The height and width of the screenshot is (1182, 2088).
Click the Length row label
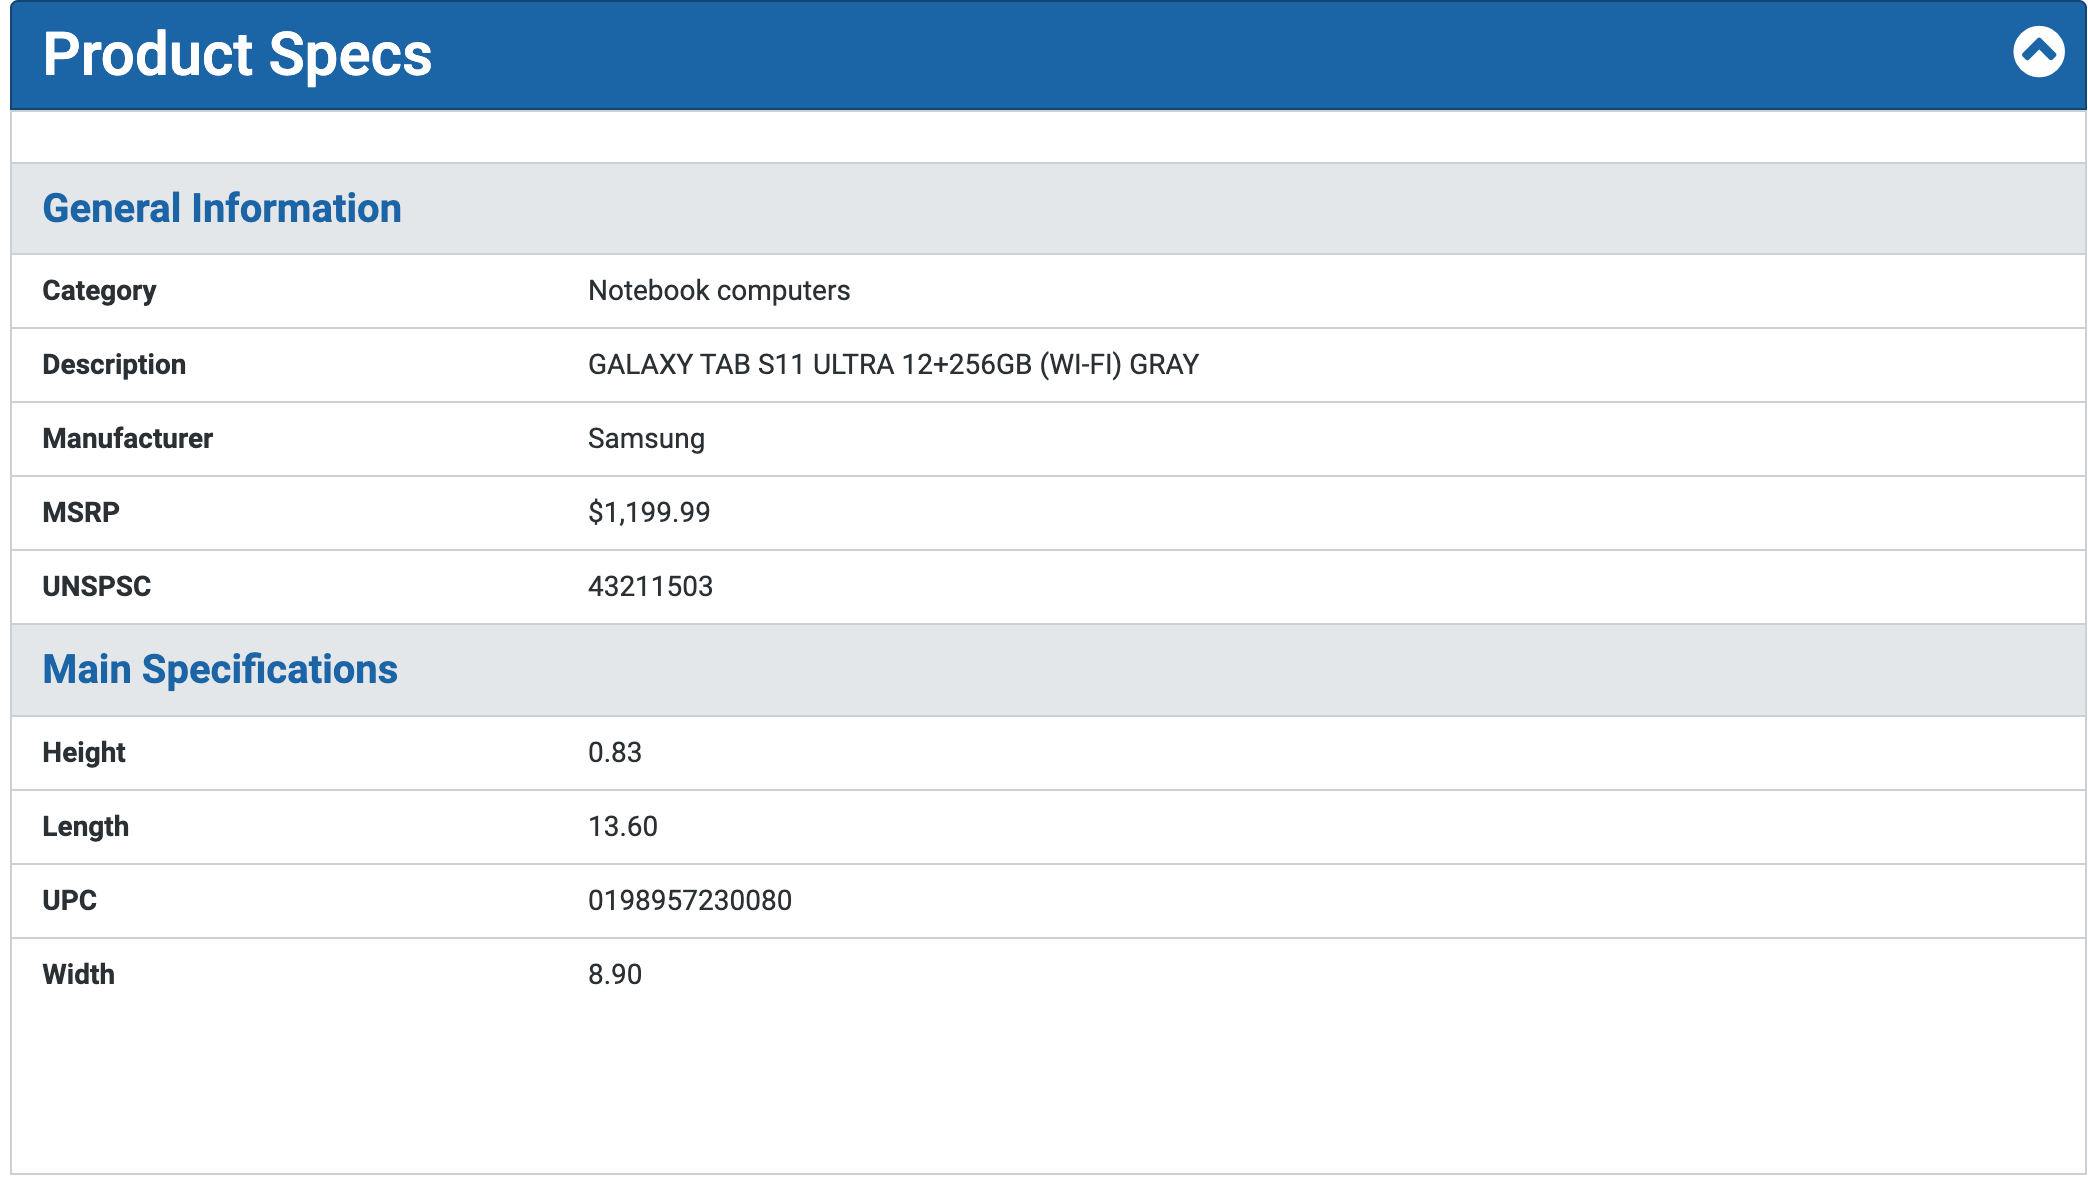coord(85,827)
